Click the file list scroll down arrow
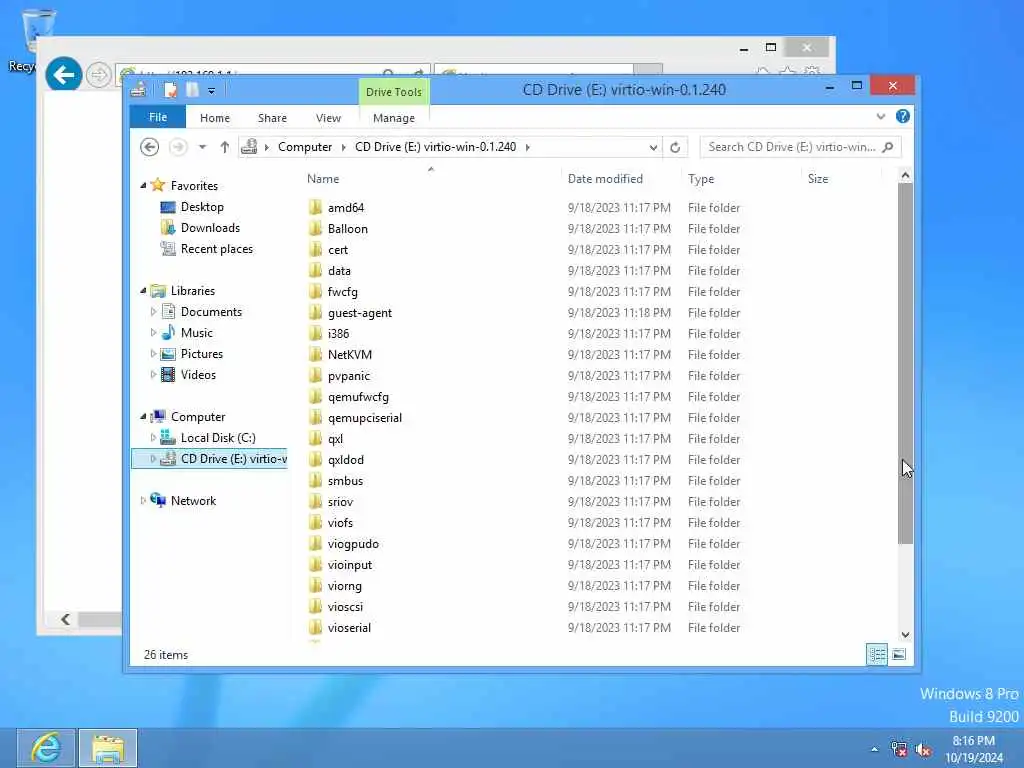The image size is (1024, 768). click(905, 635)
